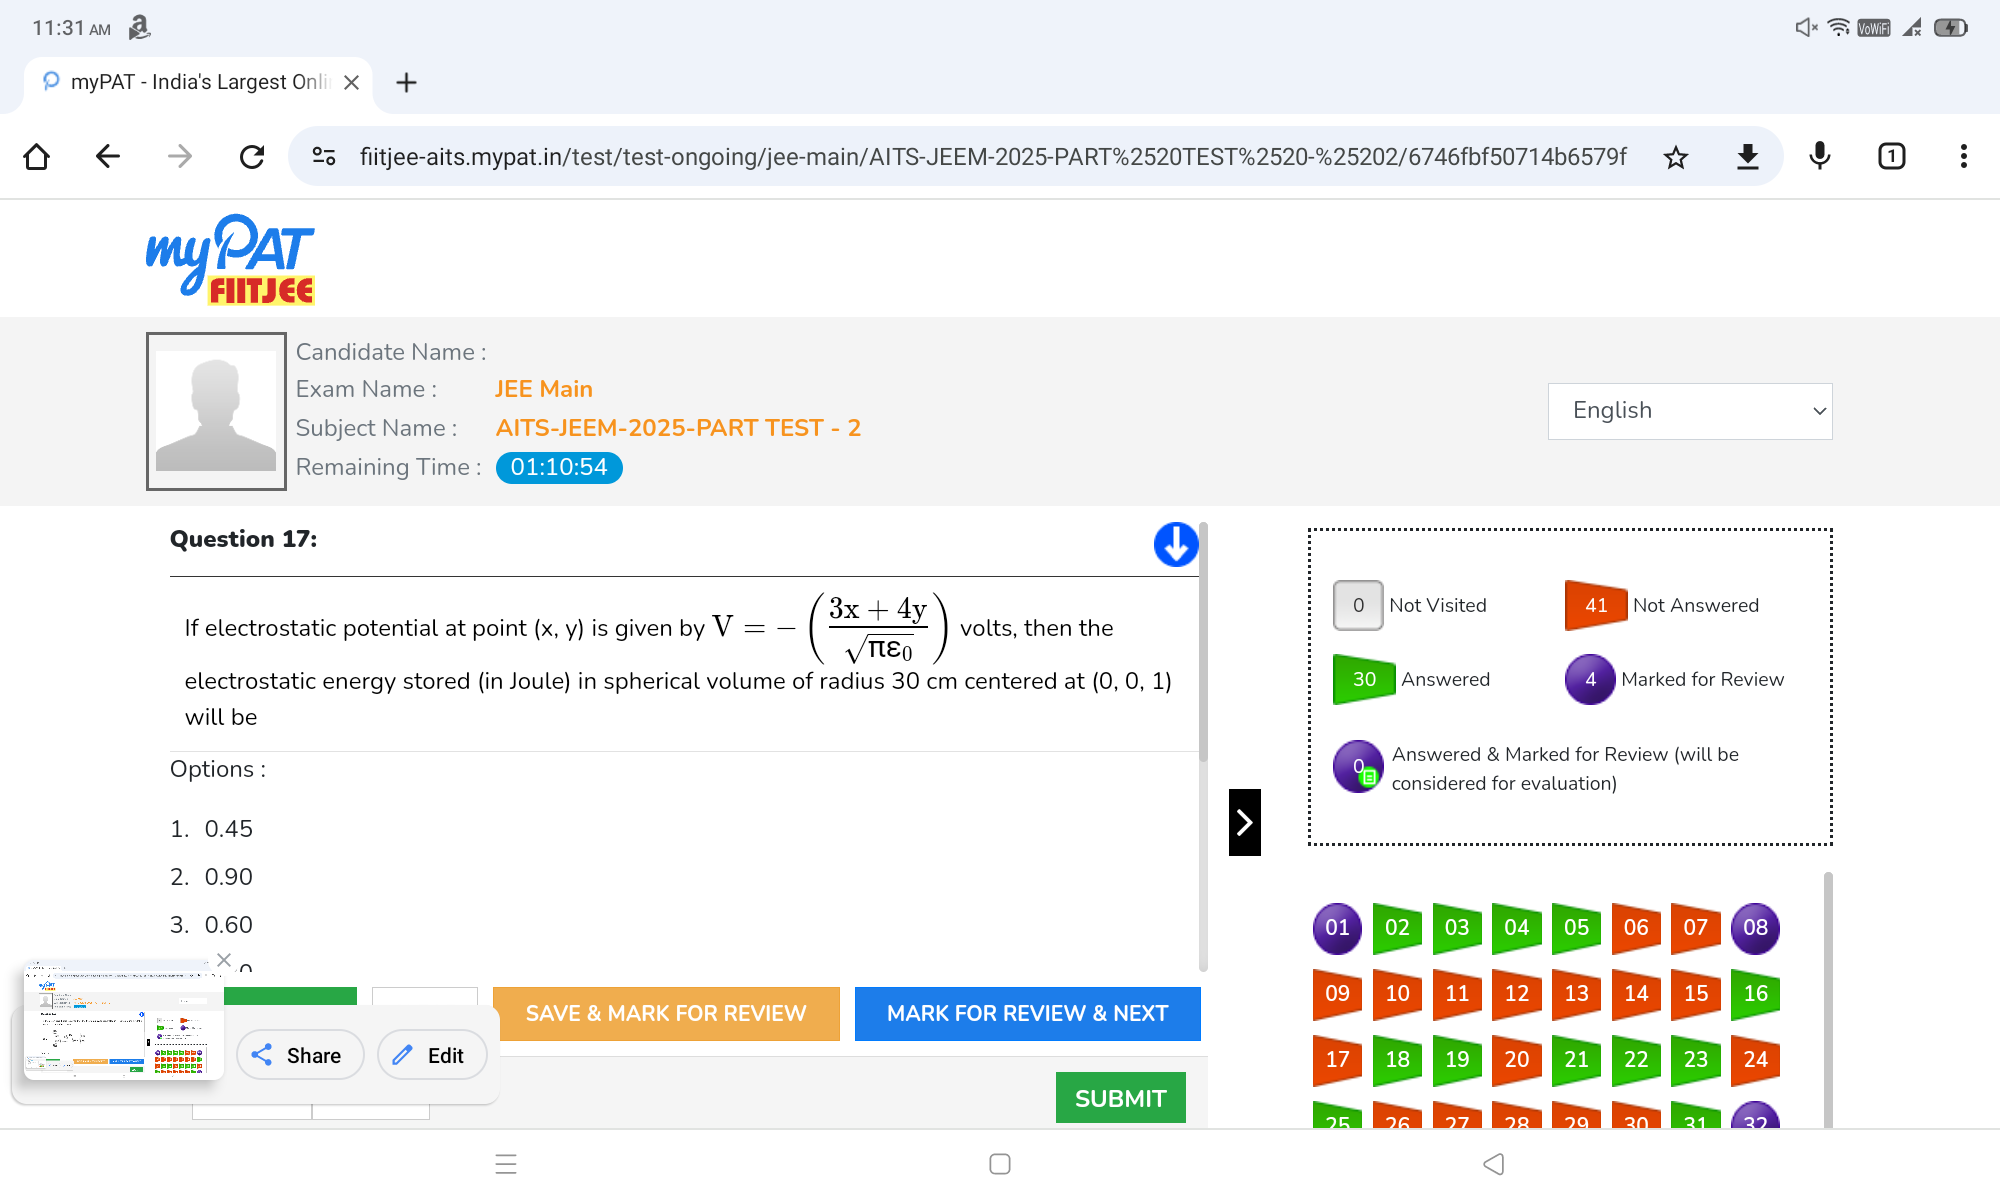Open the English language dropdown
2000x1200 pixels.
[1690, 411]
